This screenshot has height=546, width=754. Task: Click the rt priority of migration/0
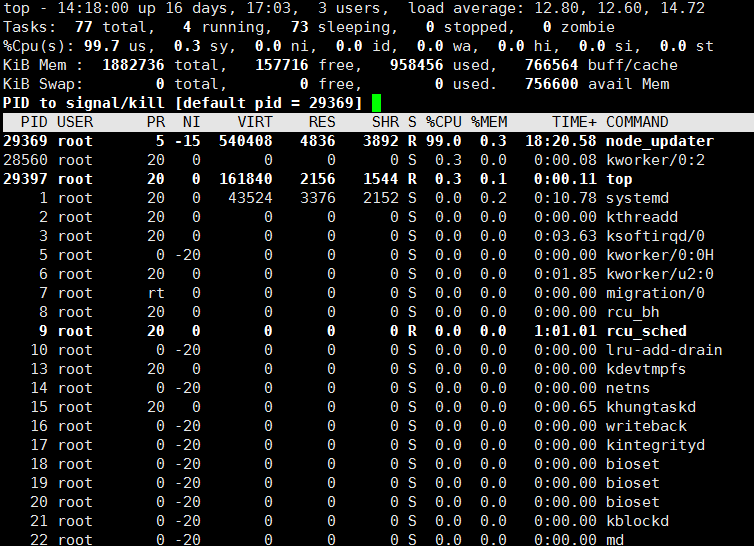(156, 293)
